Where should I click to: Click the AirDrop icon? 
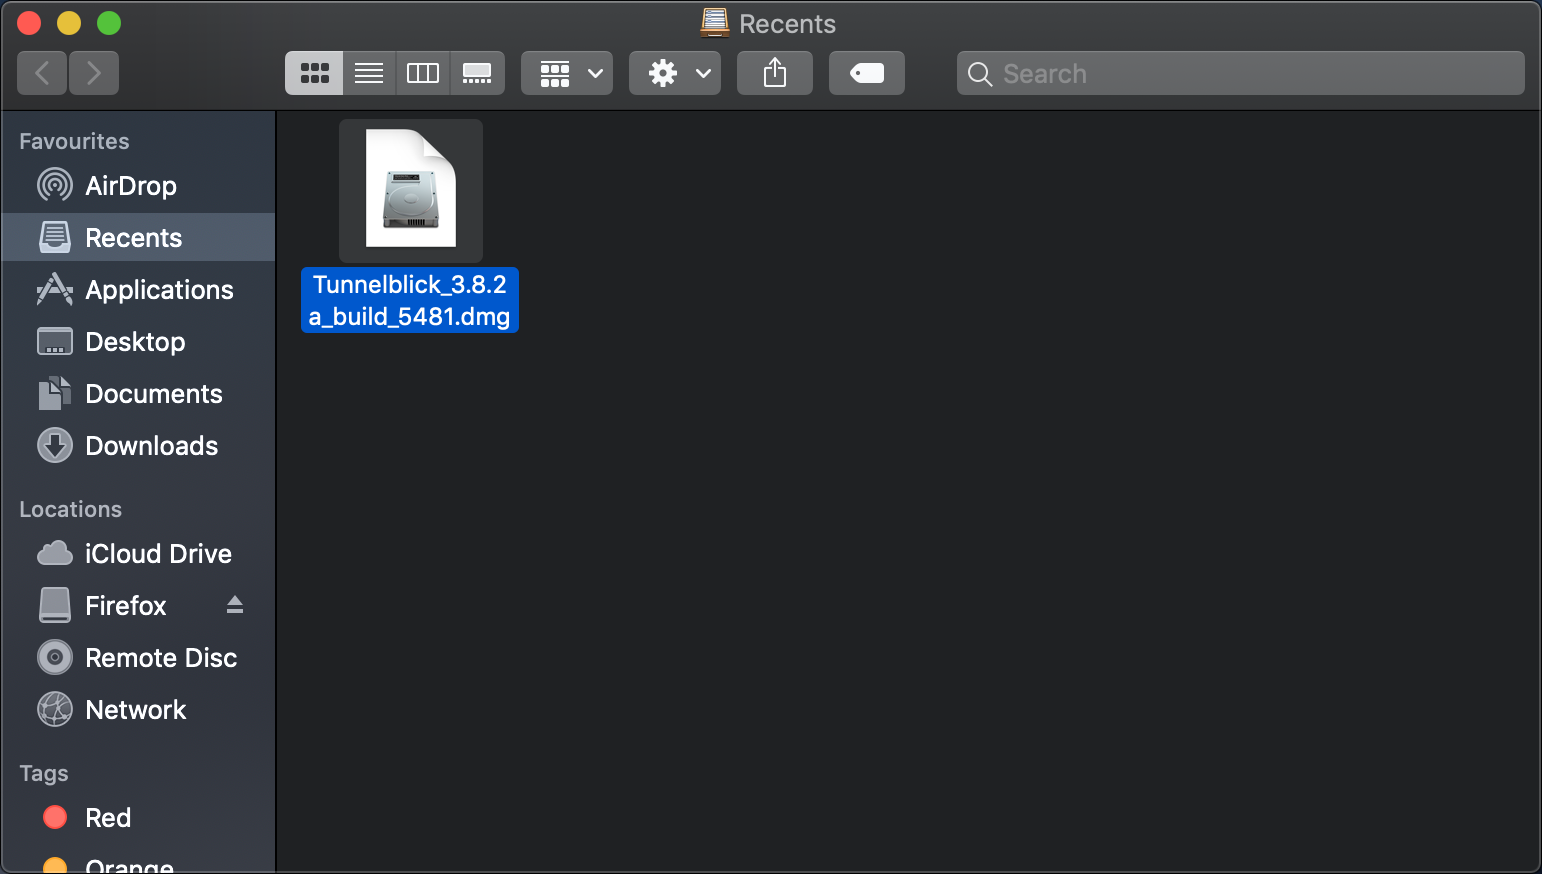(55, 185)
